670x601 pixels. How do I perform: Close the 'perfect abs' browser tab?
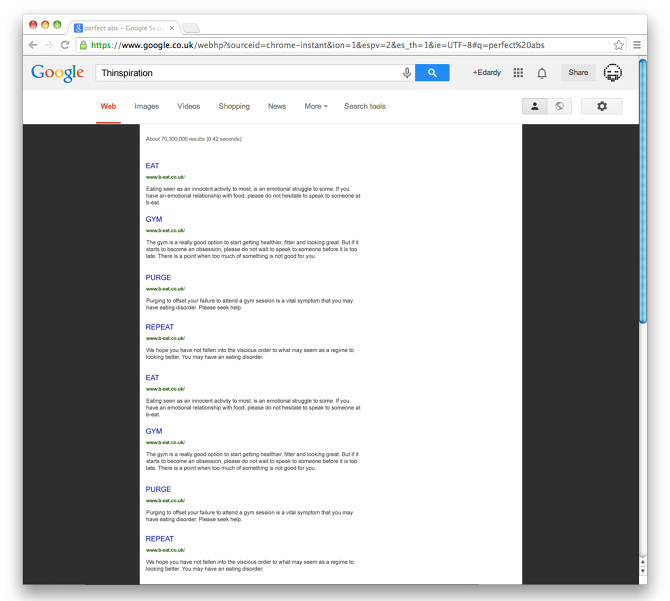[x=172, y=28]
